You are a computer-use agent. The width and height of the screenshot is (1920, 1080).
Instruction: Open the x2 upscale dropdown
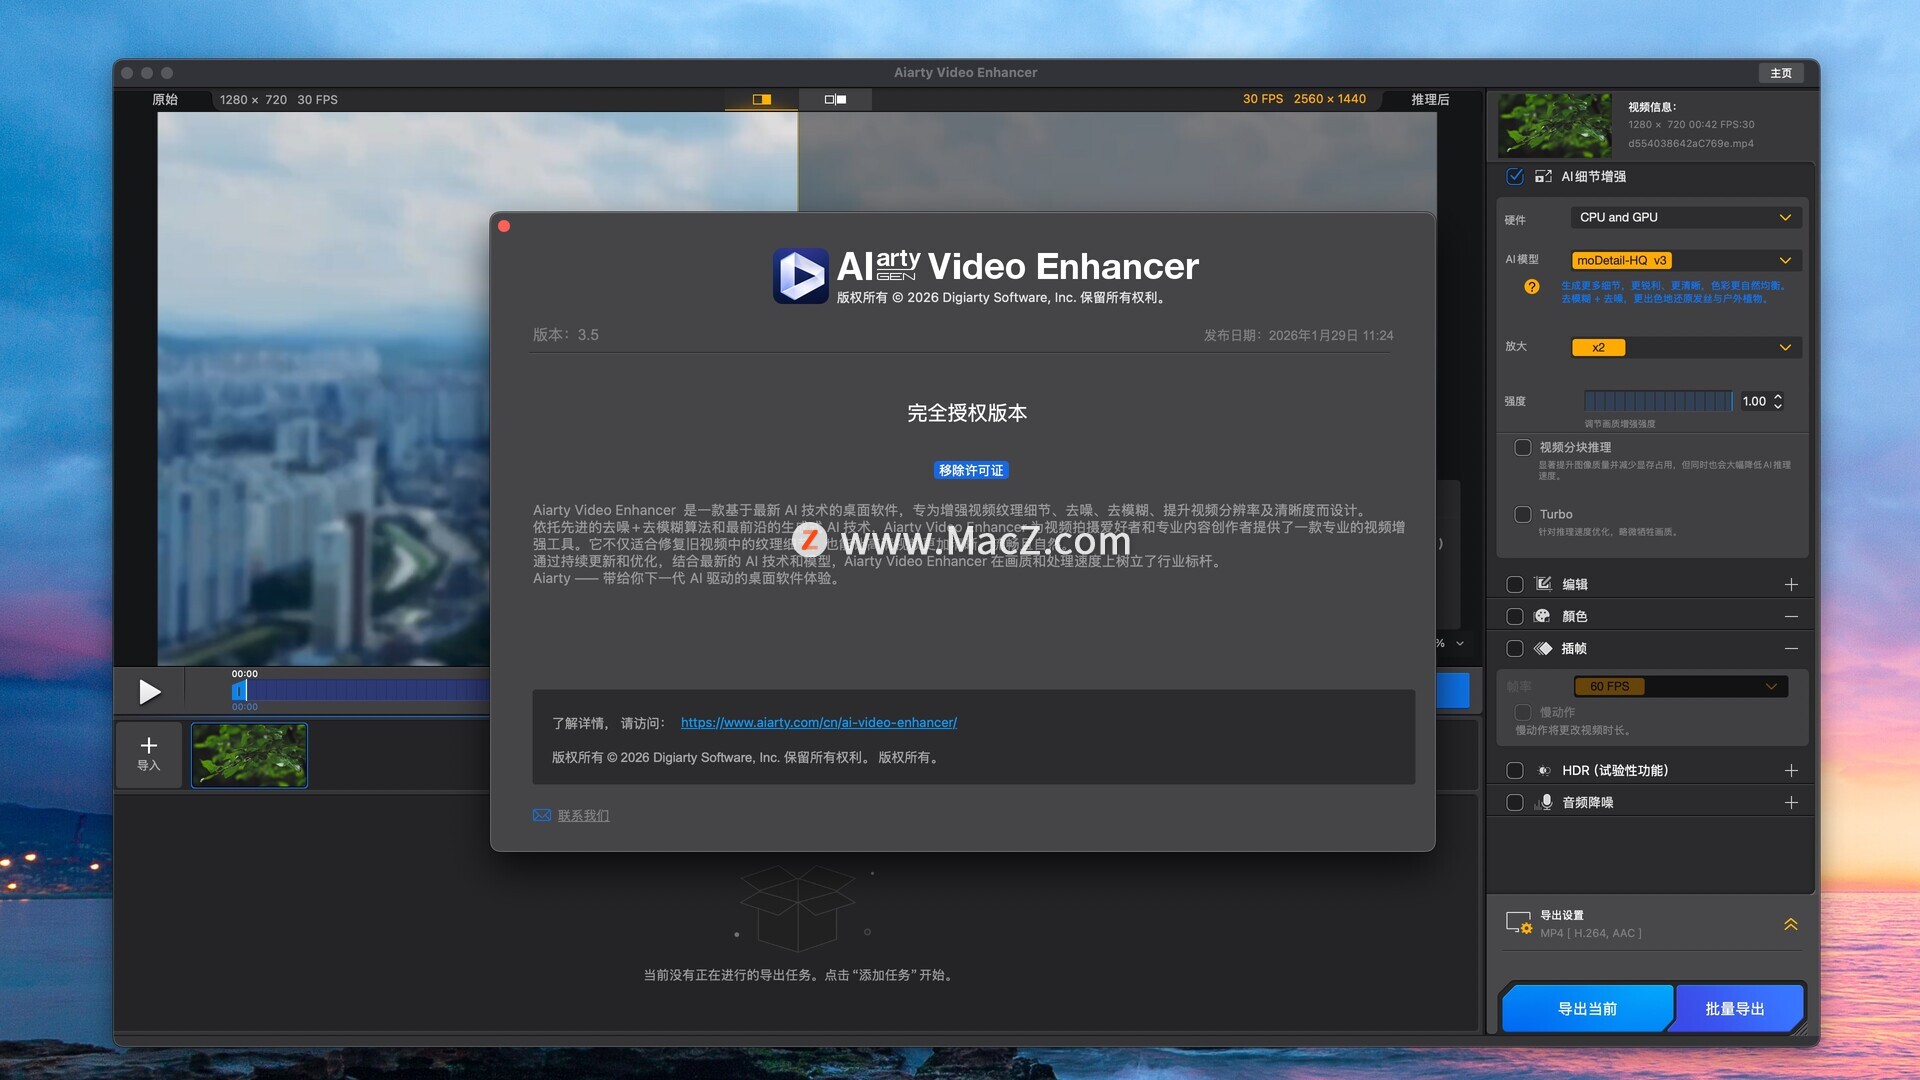pyautogui.click(x=1685, y=347)
